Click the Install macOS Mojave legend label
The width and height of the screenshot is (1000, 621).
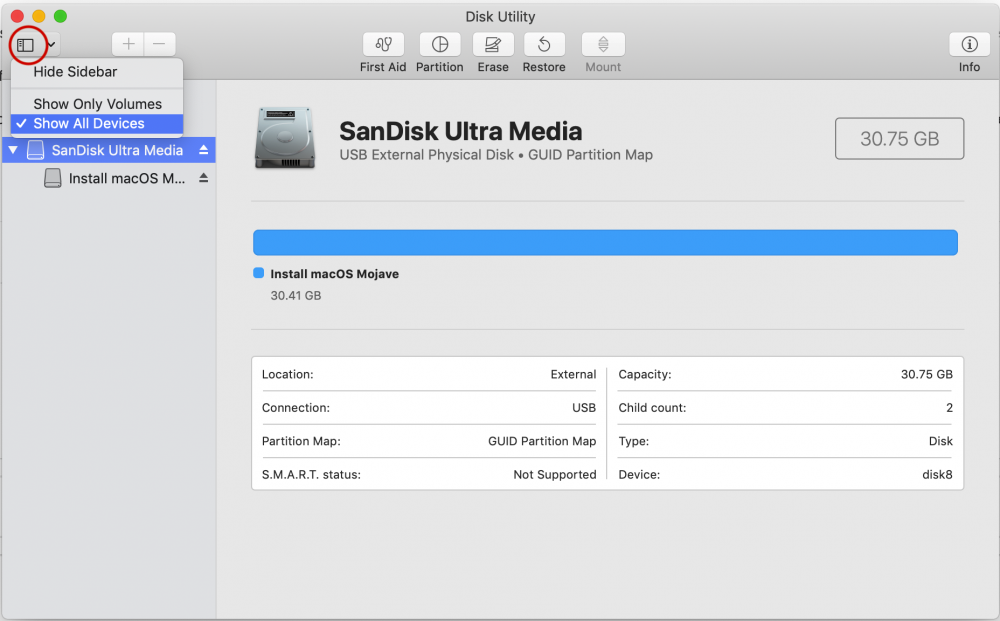click(335, 274)
